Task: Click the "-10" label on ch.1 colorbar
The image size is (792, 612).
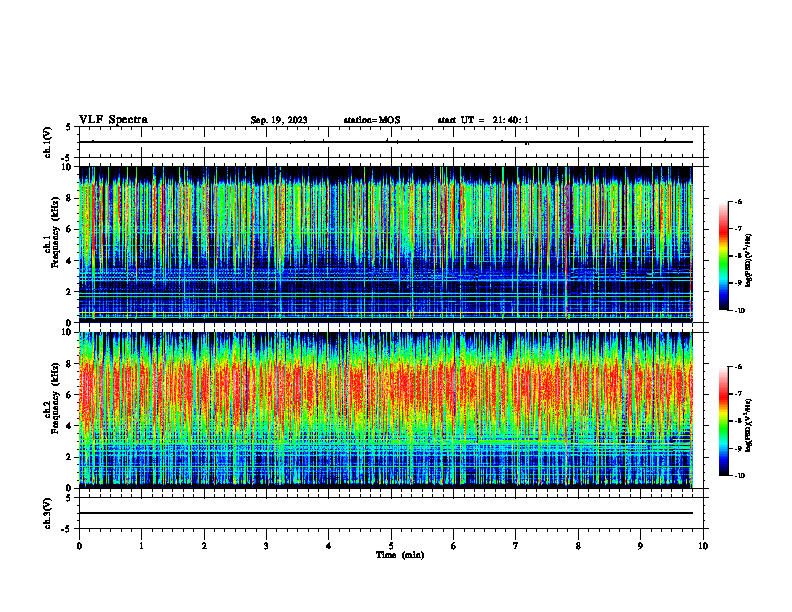Action: [740, 311]
